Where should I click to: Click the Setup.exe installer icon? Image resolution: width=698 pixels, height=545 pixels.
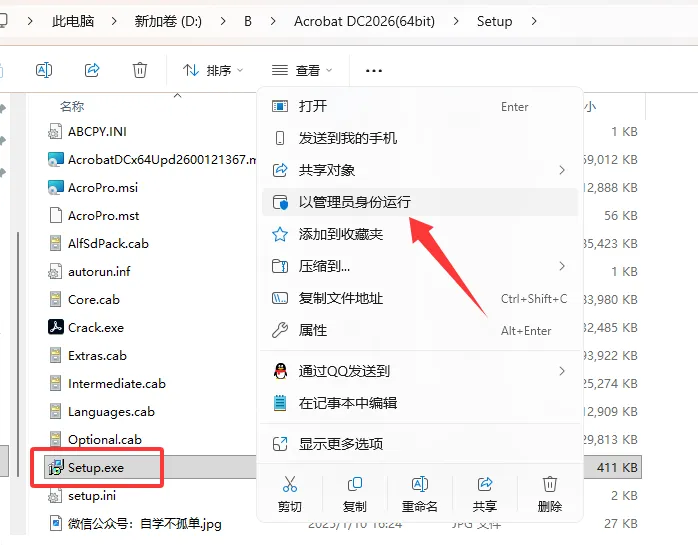coord(56,467)
